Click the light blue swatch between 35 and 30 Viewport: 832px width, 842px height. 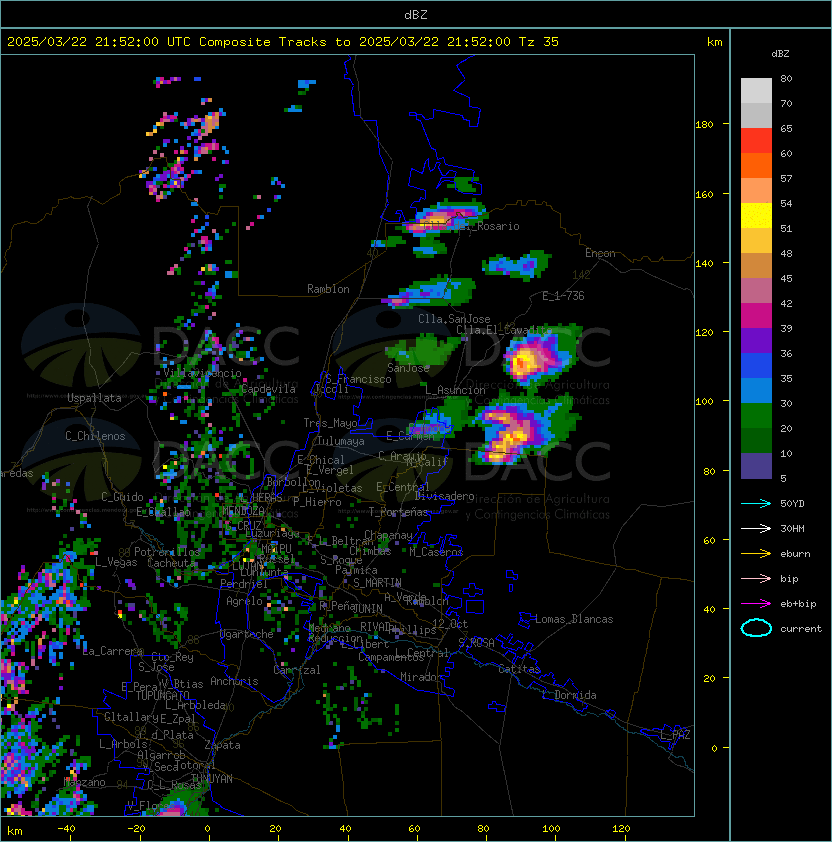point(756,391)
